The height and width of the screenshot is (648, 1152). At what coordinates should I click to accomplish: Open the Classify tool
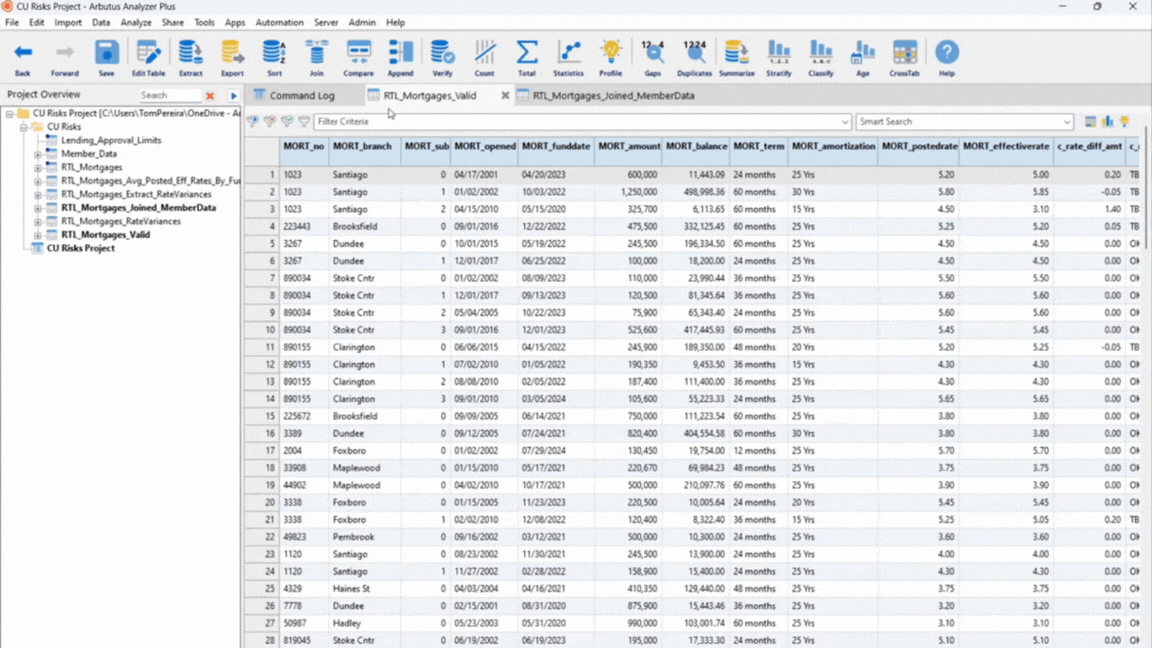coord(821,52)
